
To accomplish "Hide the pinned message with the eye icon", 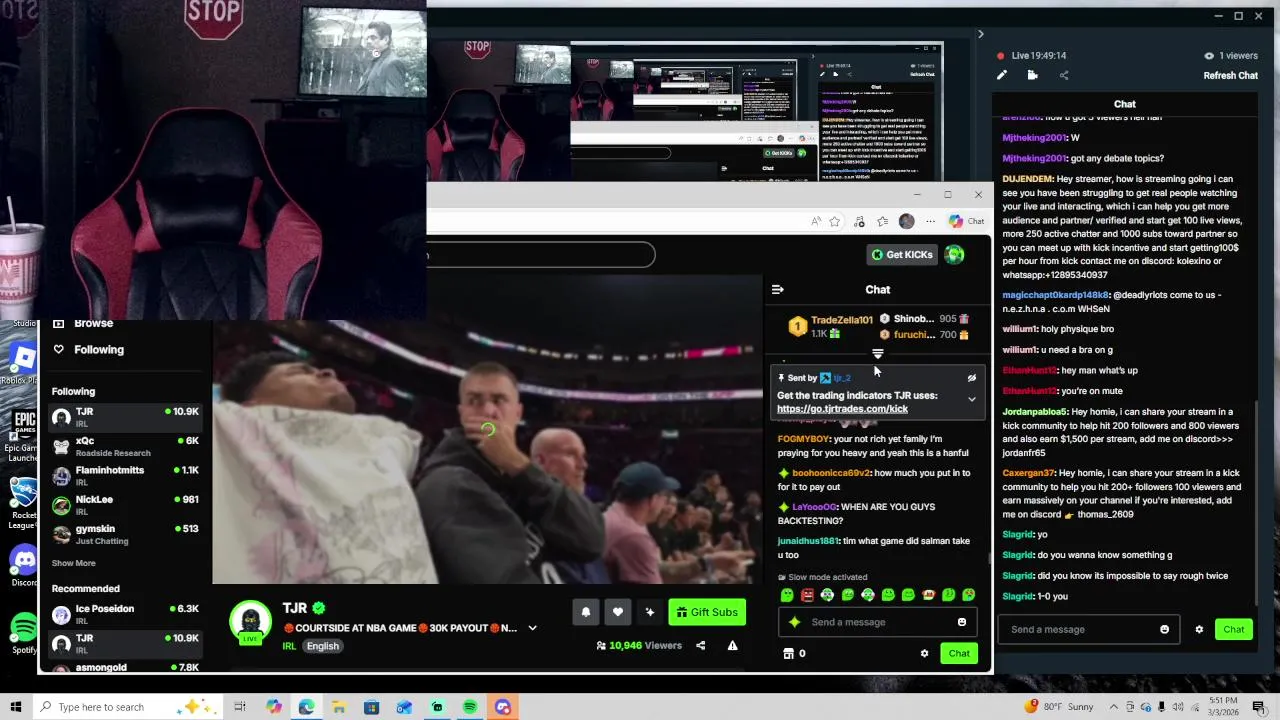I will (x=971, y=378).
